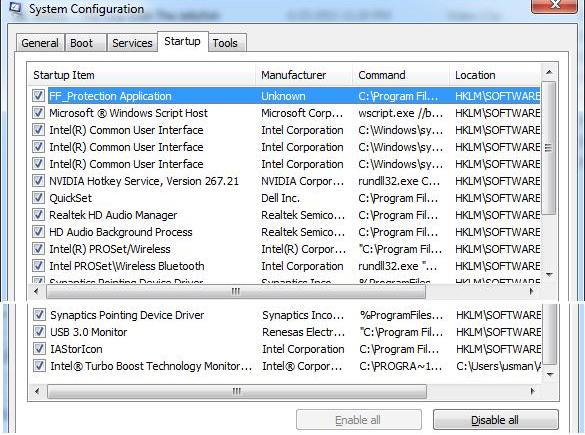This screenshot has height=435, width=585.
Task: Select the 'FF_Protection Application' row name
Action: point(110,96)
